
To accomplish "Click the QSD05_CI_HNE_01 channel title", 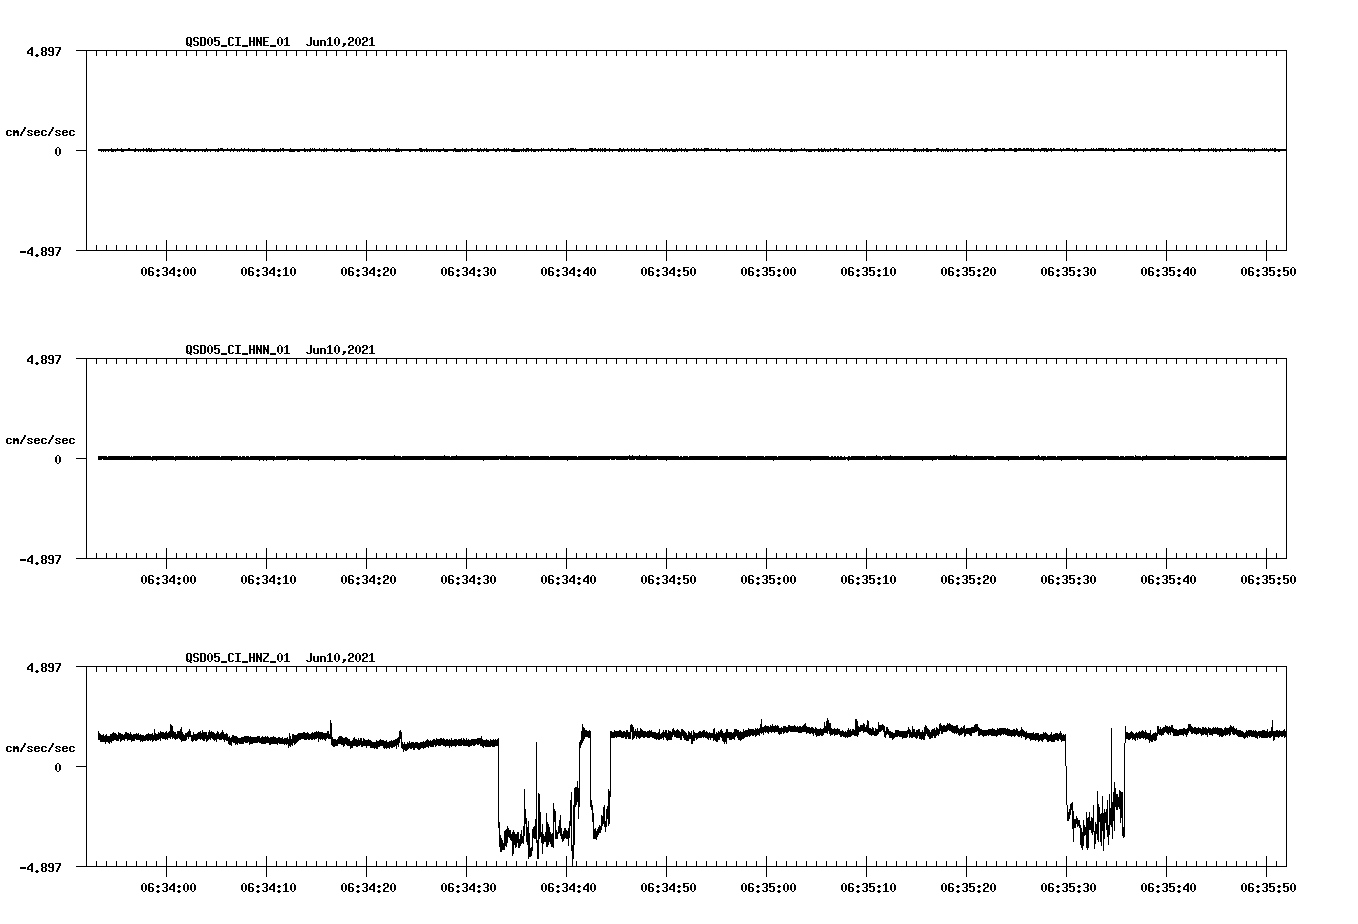I will coord(237,42).
